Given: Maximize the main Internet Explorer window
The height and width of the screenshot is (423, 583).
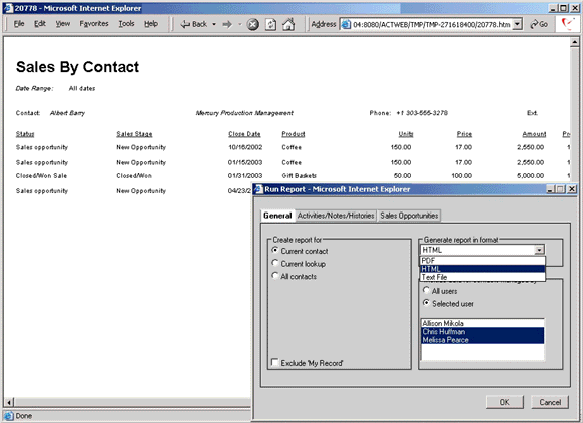Looking at the screenshot, I should (564, 8).
